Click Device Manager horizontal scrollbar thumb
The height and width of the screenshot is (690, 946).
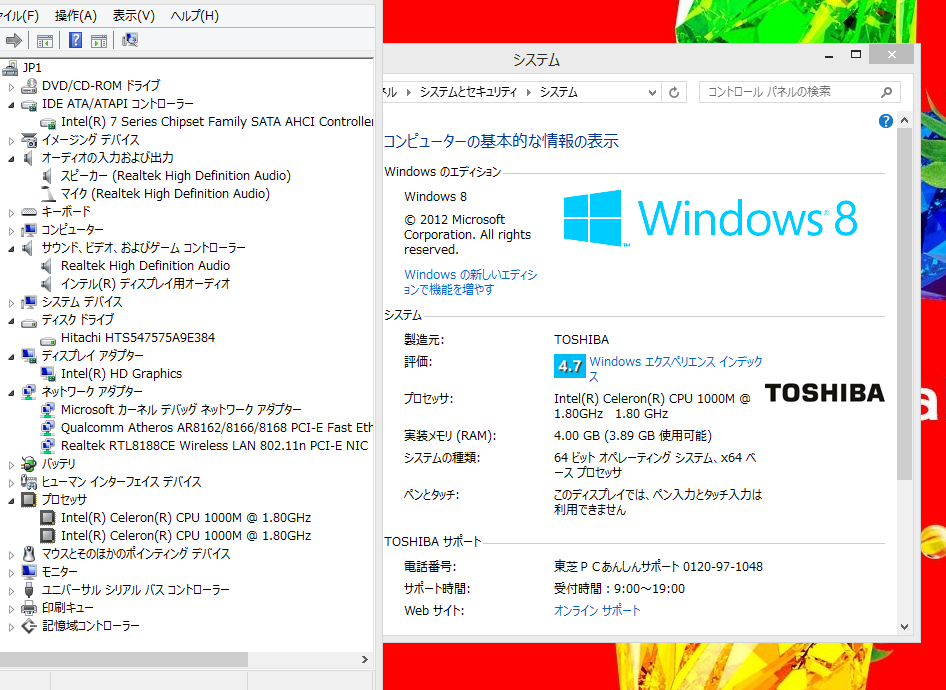[124, 659]
